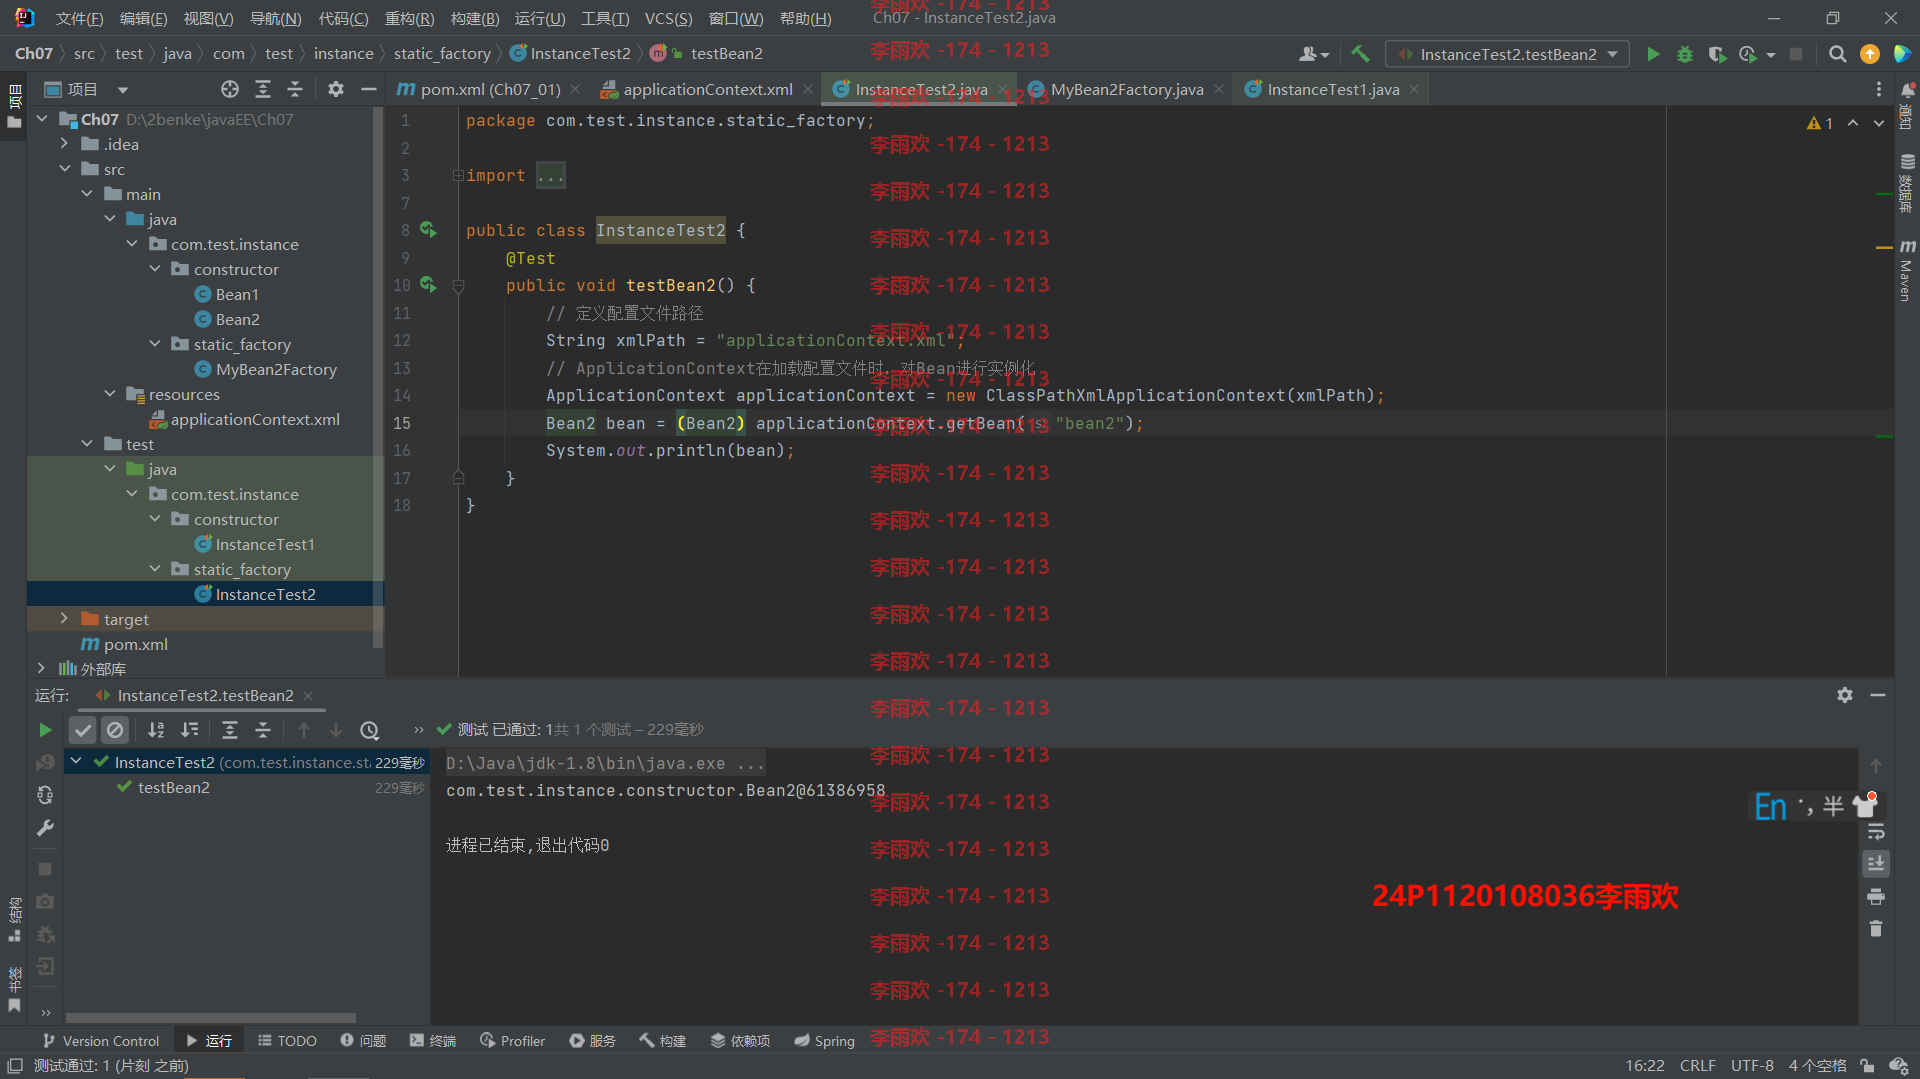This screenshot has height=1079, width=1920.
Task: Clear console output with trash icon
Action: 1876,929
